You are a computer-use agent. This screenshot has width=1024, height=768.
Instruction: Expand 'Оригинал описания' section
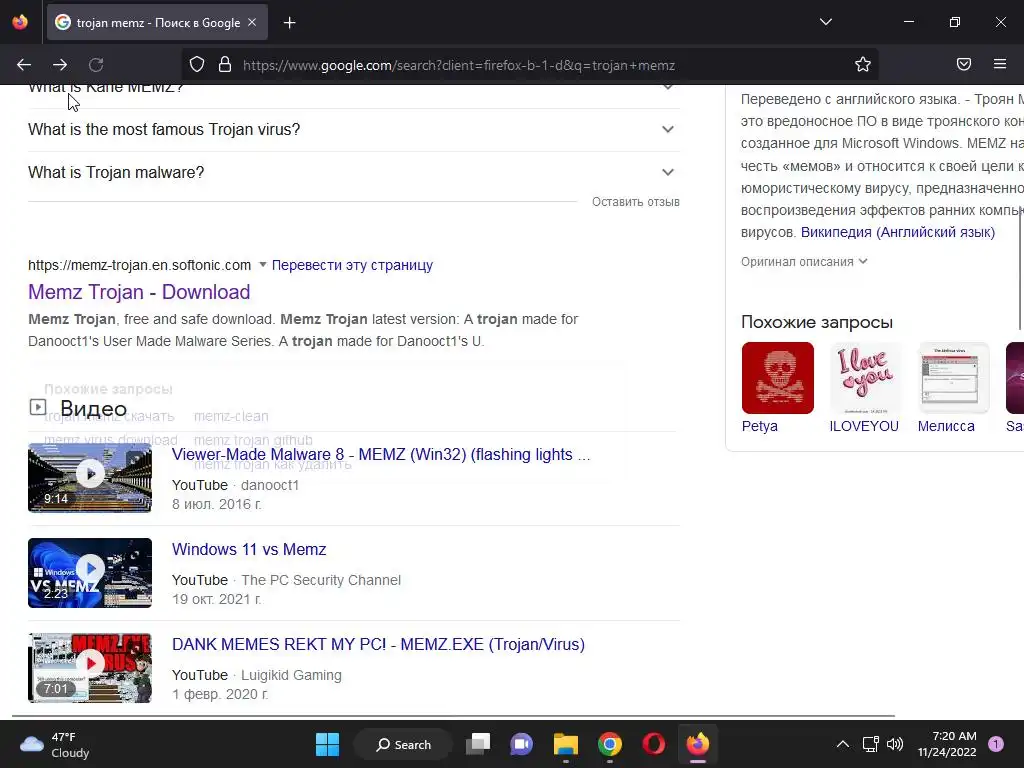coord(804,261)
